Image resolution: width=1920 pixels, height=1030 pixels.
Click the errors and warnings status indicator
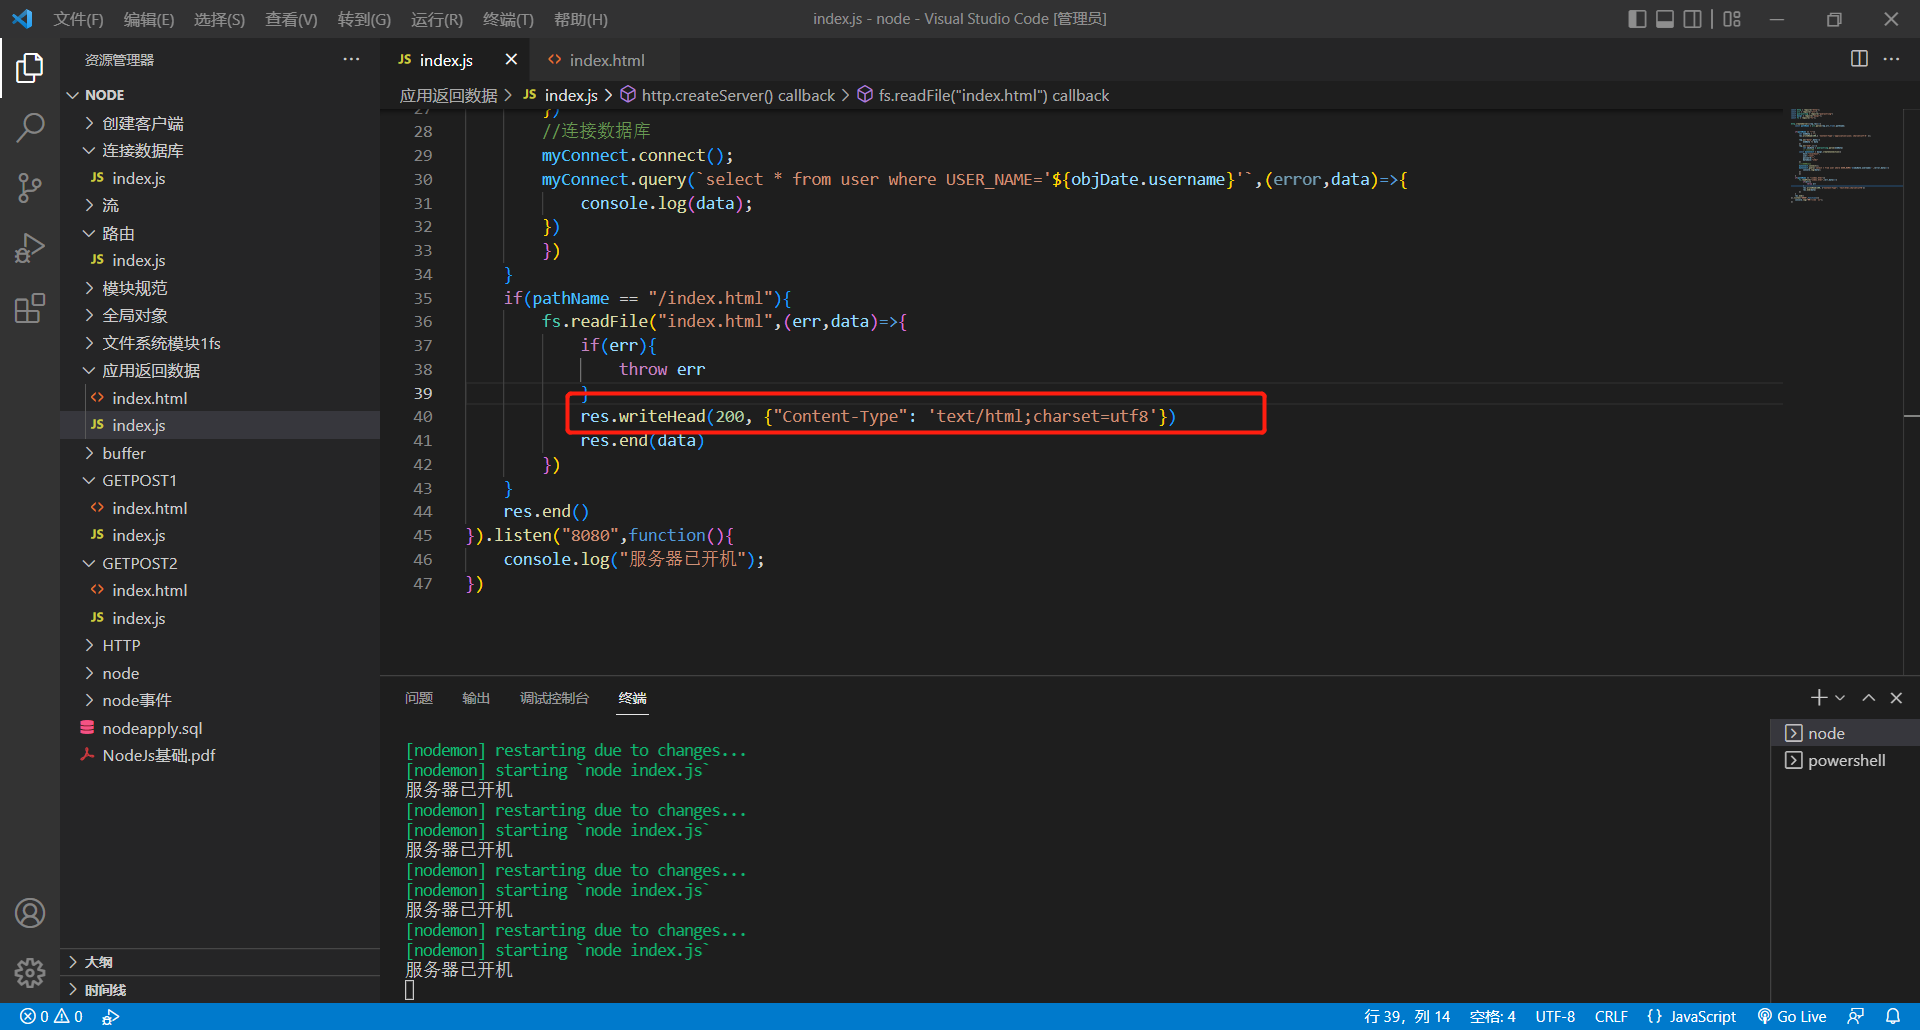[x=51, y=1016]
